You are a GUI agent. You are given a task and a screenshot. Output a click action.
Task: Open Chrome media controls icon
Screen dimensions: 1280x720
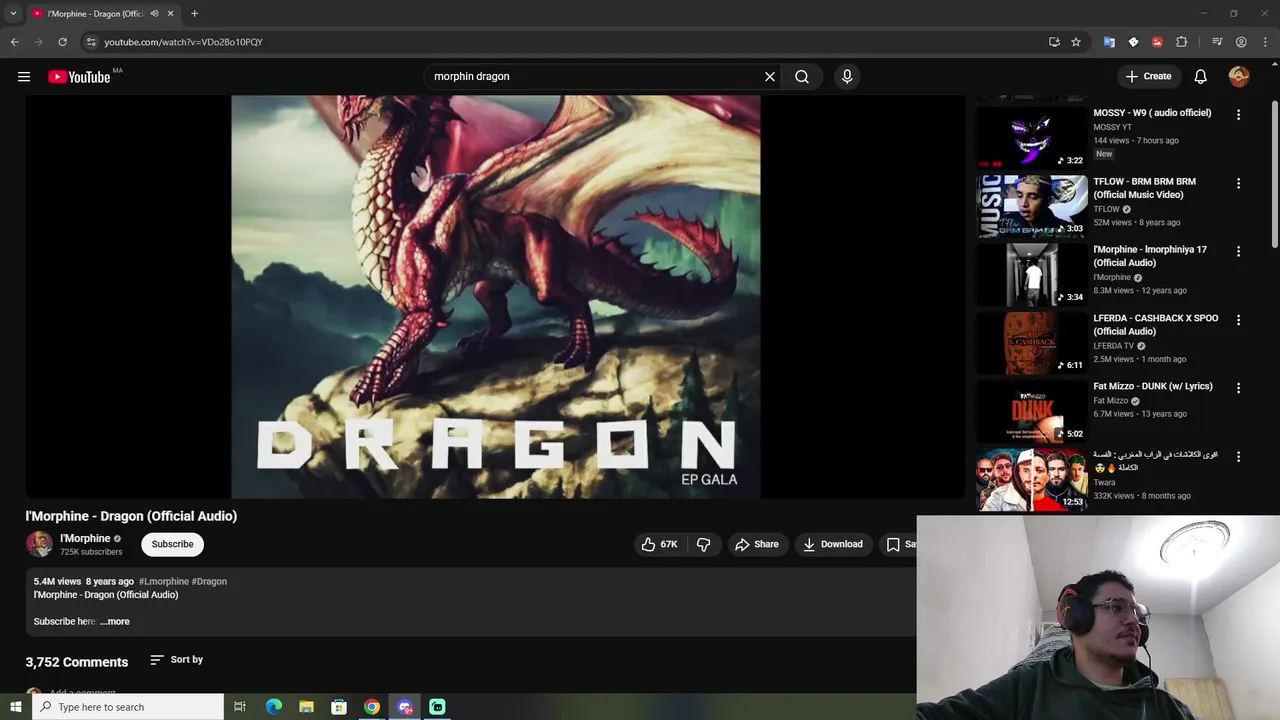coord(1217,42)
